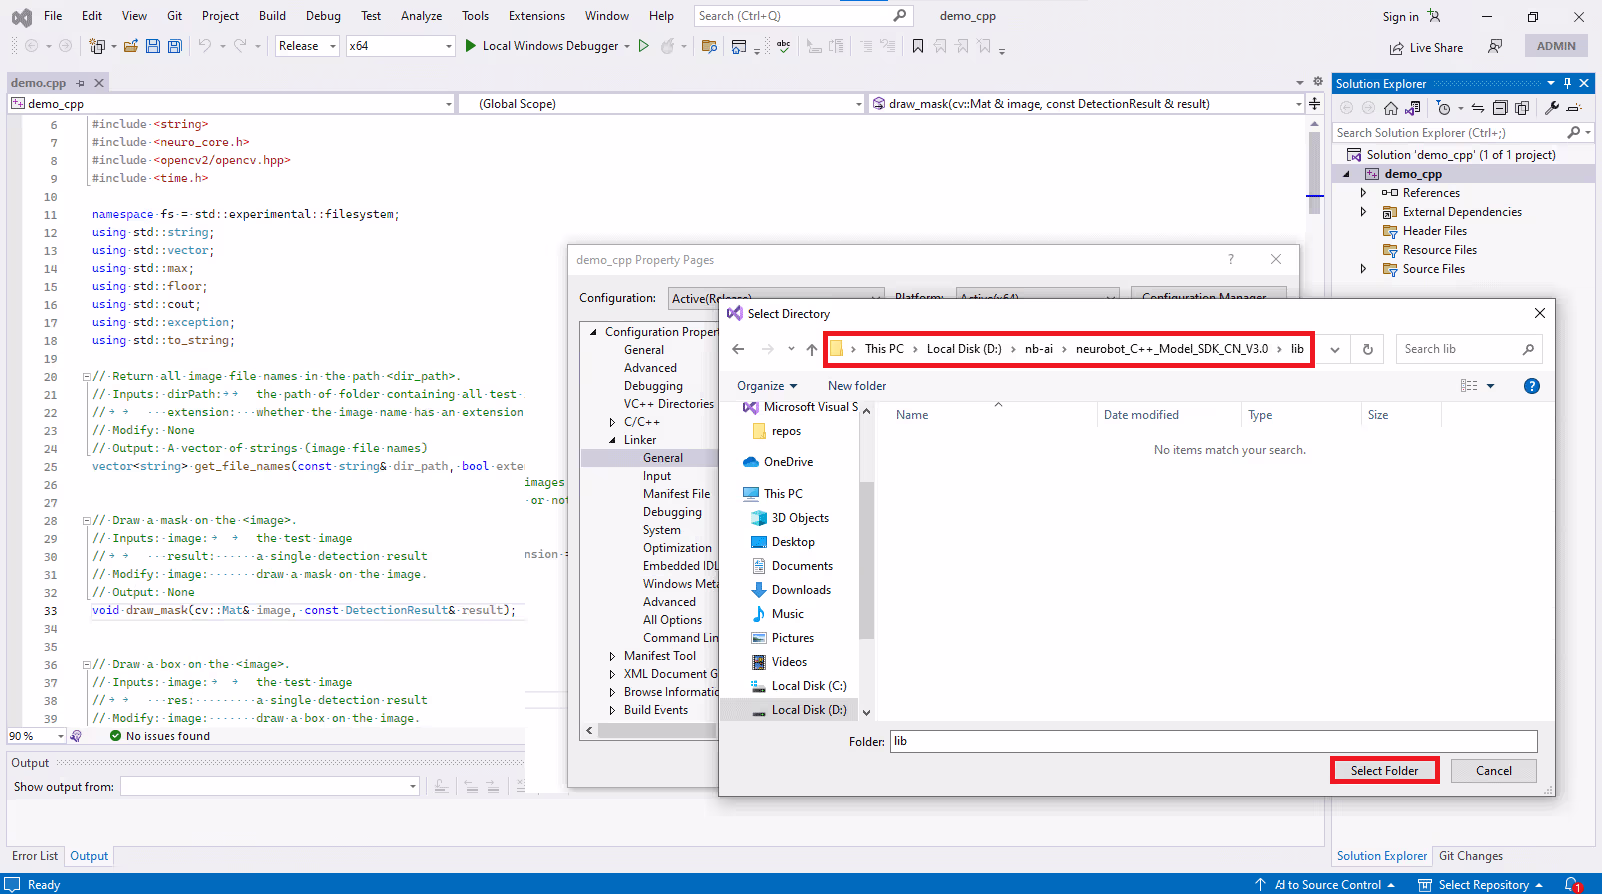Click the New Project toolbar icon
The width and height of the screenshot is (1602, 894).
point(97,46)
